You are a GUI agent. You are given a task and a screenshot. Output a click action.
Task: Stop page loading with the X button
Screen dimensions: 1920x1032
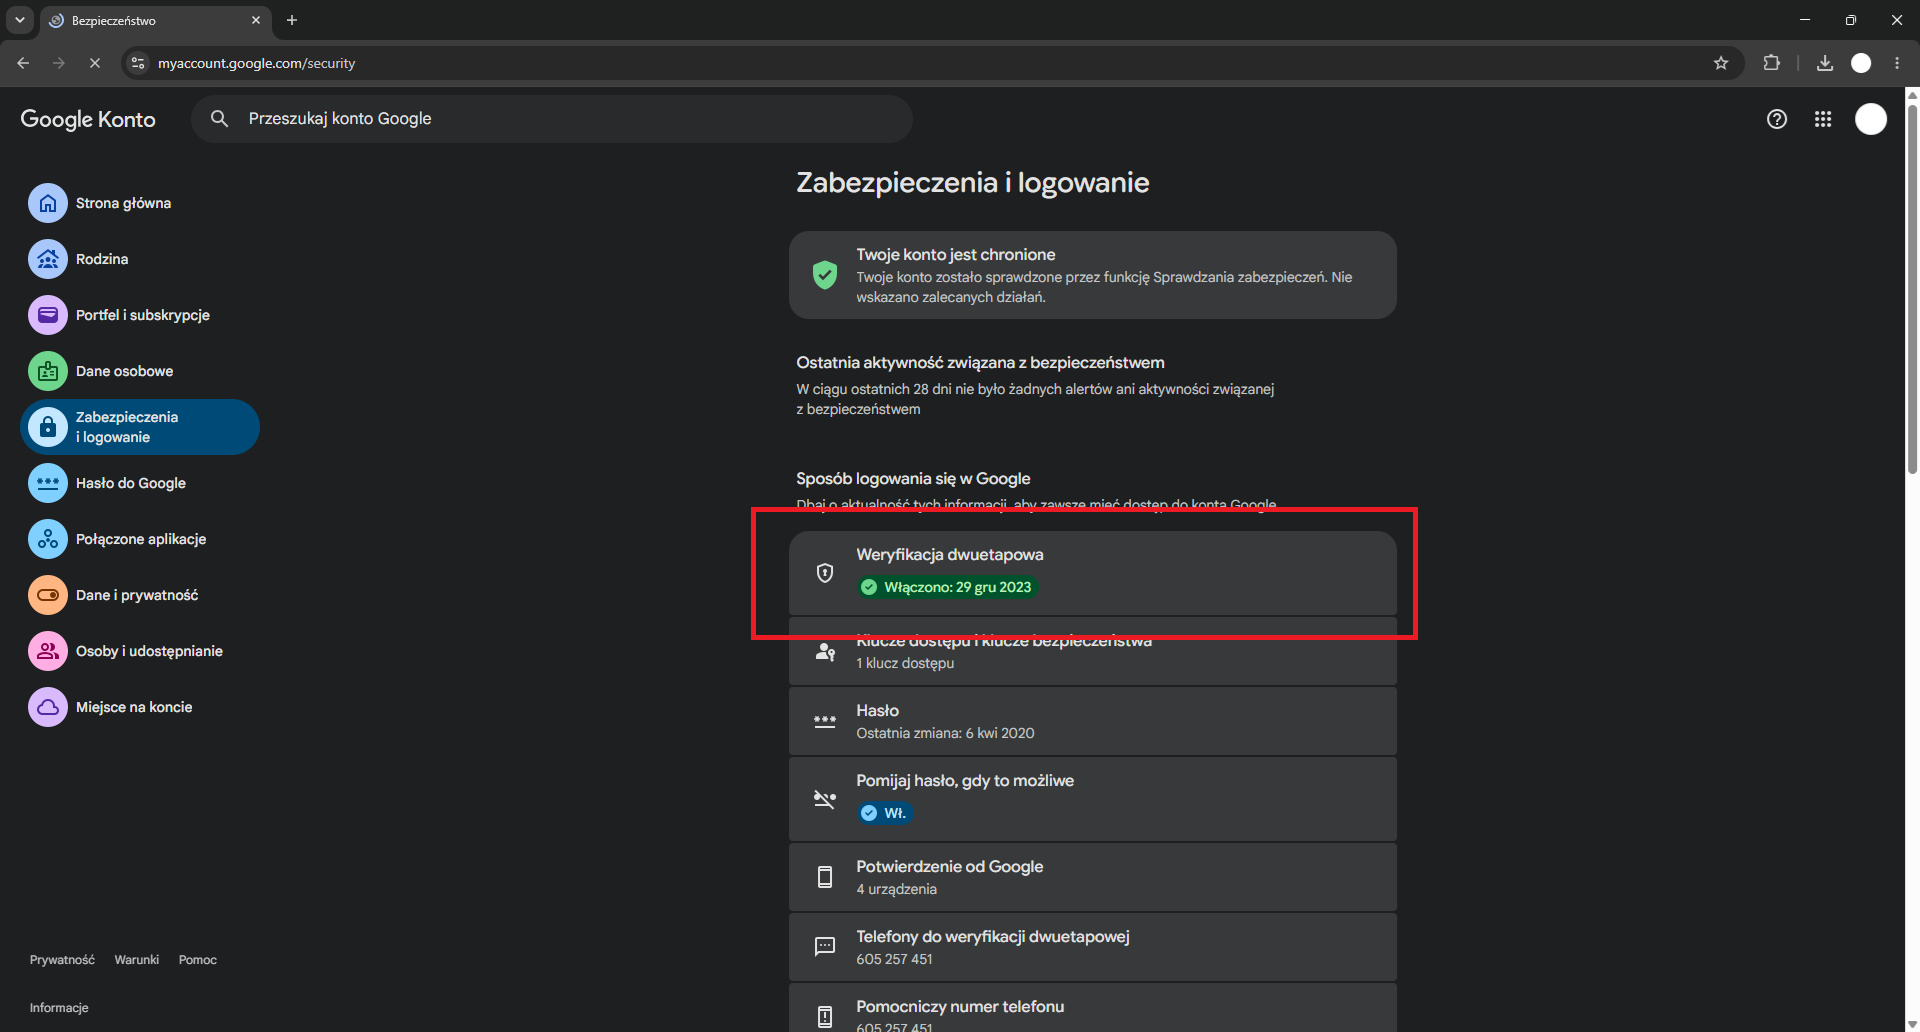coord(95,63)
